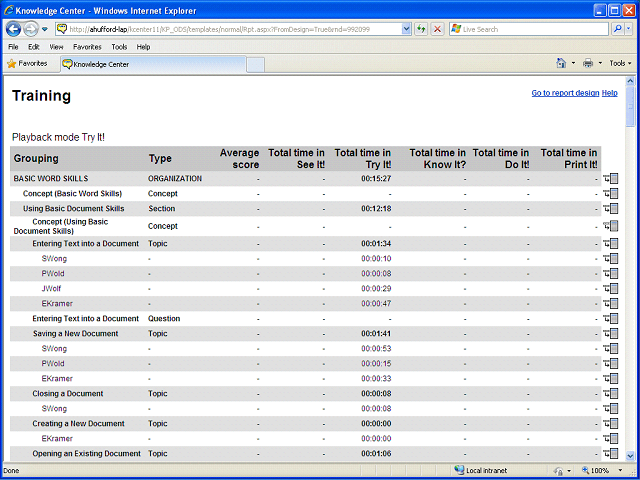Open the Favorites menu
640x480 pixels.
[87, 47]
